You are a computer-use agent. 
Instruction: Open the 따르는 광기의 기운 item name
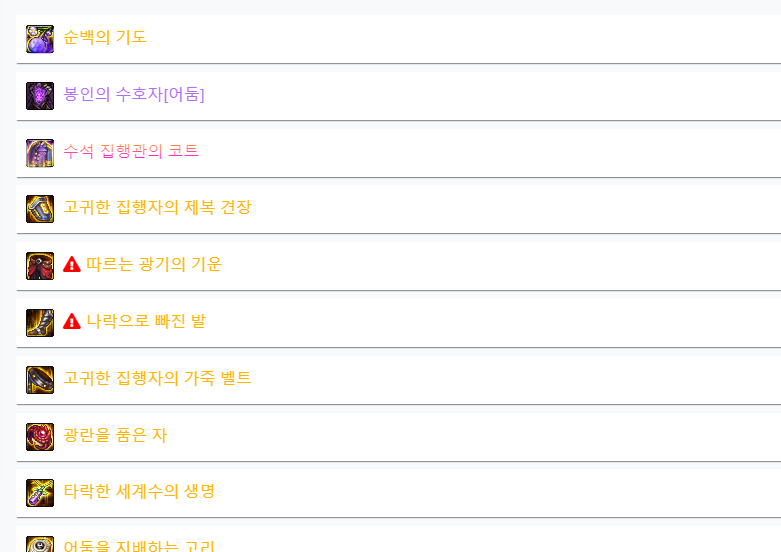(154, 264)
